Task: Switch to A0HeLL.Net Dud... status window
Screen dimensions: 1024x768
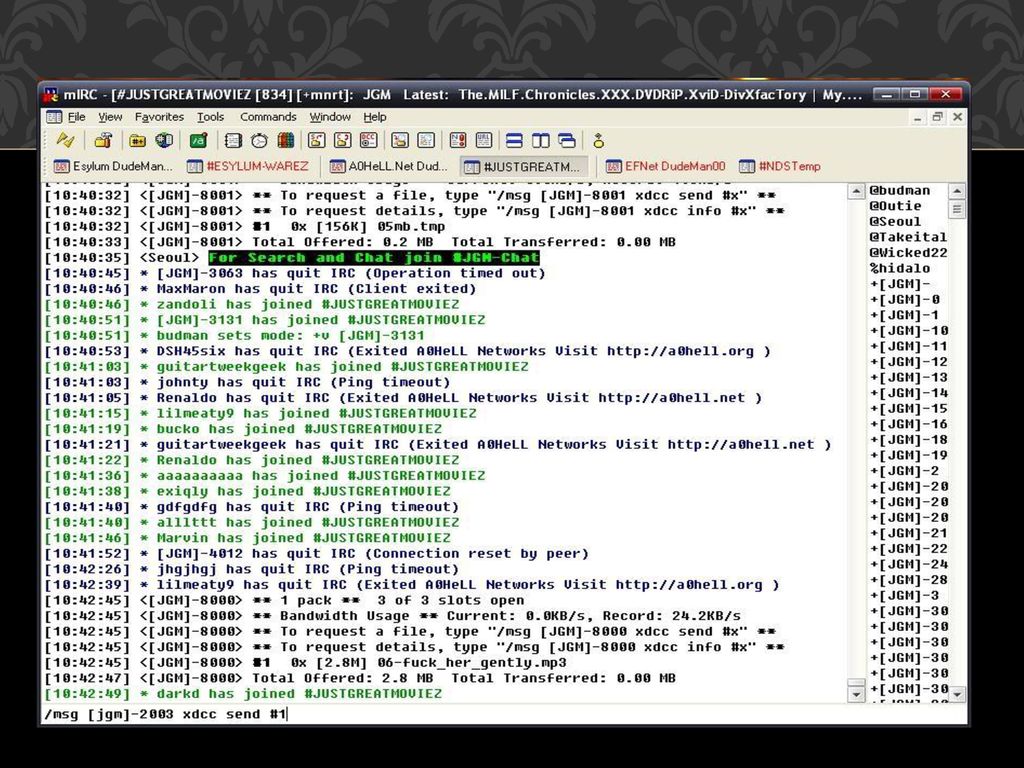Action: (x=389, y=167)
